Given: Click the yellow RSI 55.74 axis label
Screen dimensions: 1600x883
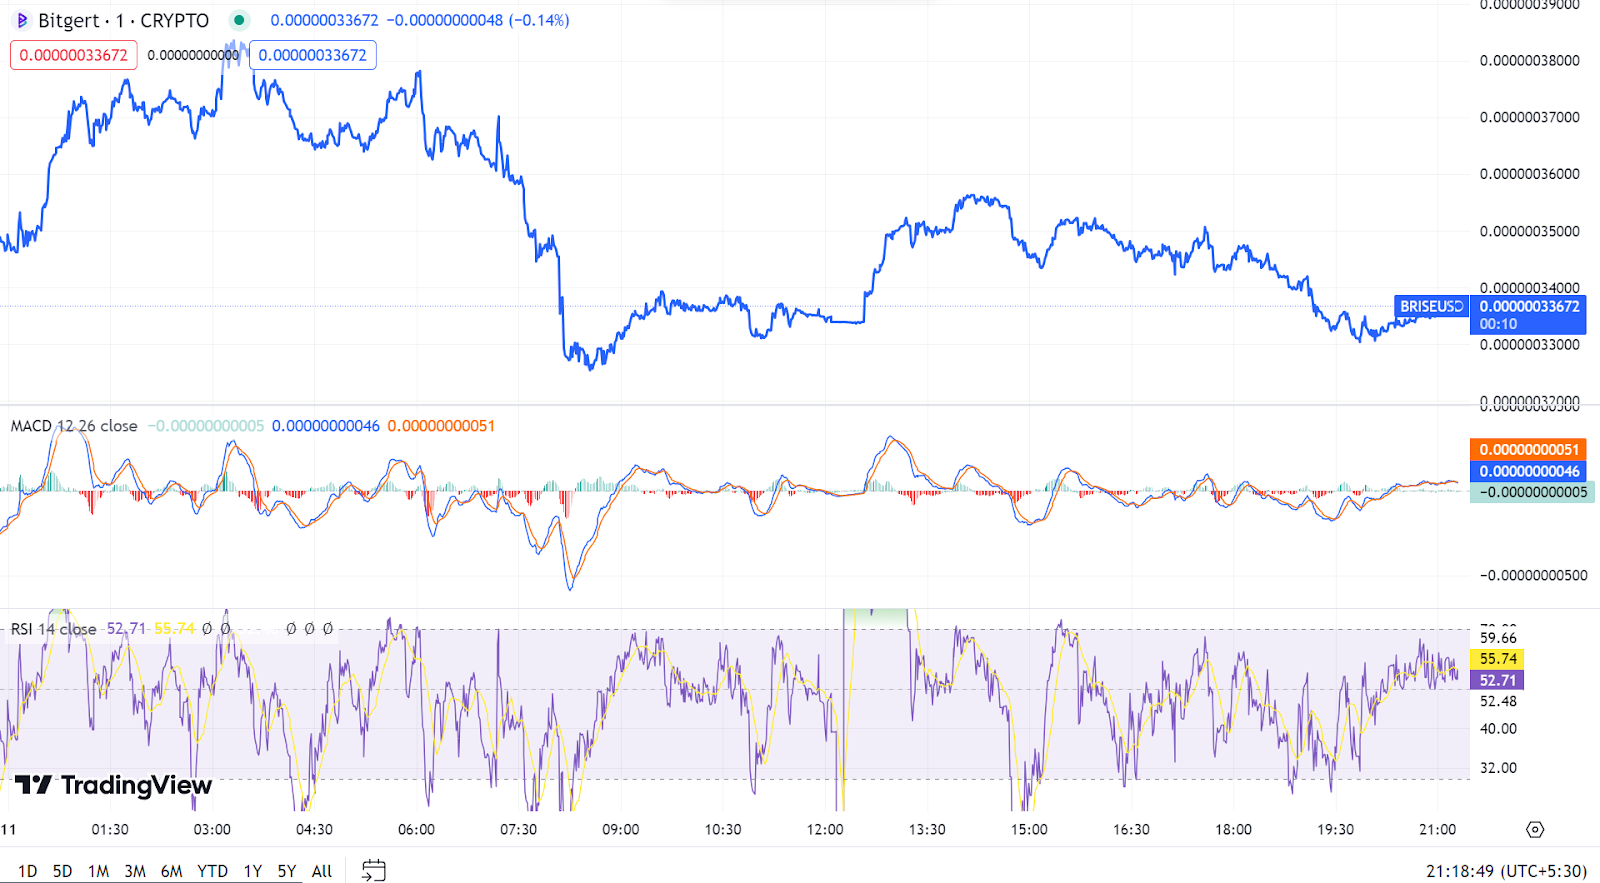Looking at the screenshot, I should [x=1497, y=659].
